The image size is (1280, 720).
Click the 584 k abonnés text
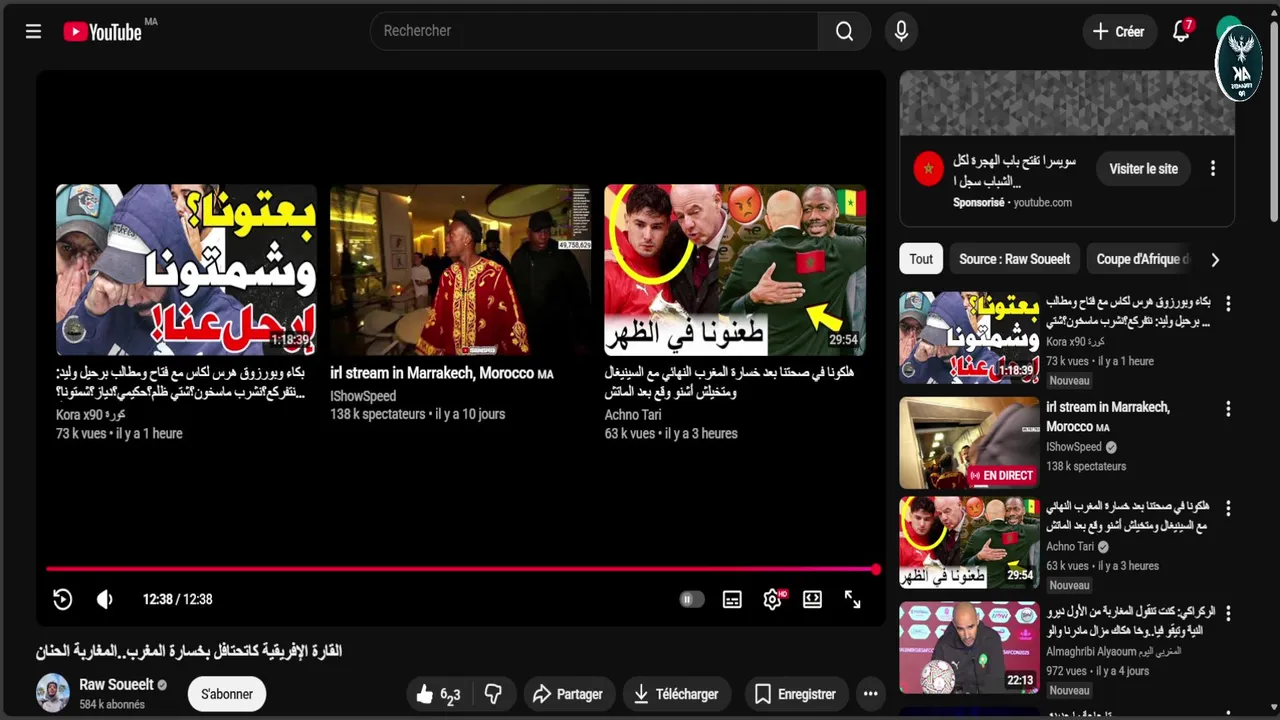(112, 704)
